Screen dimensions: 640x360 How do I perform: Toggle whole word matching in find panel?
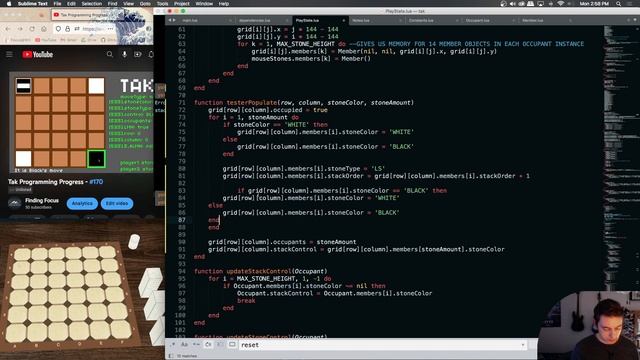tap(196, 344)
